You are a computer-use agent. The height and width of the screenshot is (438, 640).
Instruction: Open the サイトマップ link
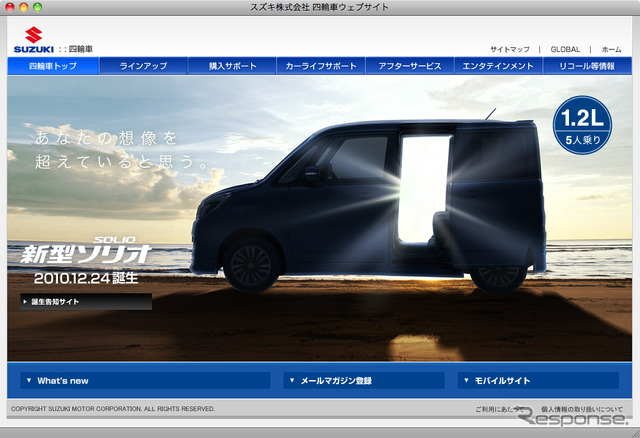pyautogui.click(x=510, y=49)
